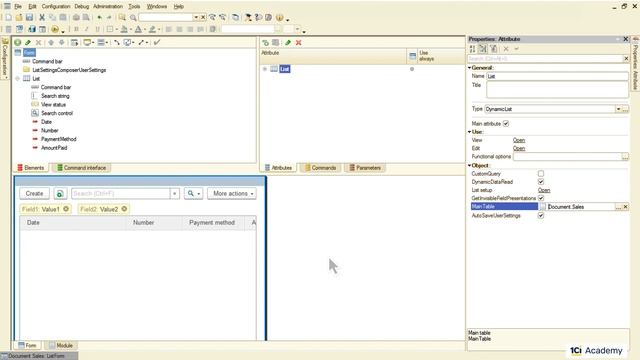Viewport: 640px width, 360px height.
Task: Clear the MainTable value with X button
Action: pyautogui.click(x=625, y=207)
